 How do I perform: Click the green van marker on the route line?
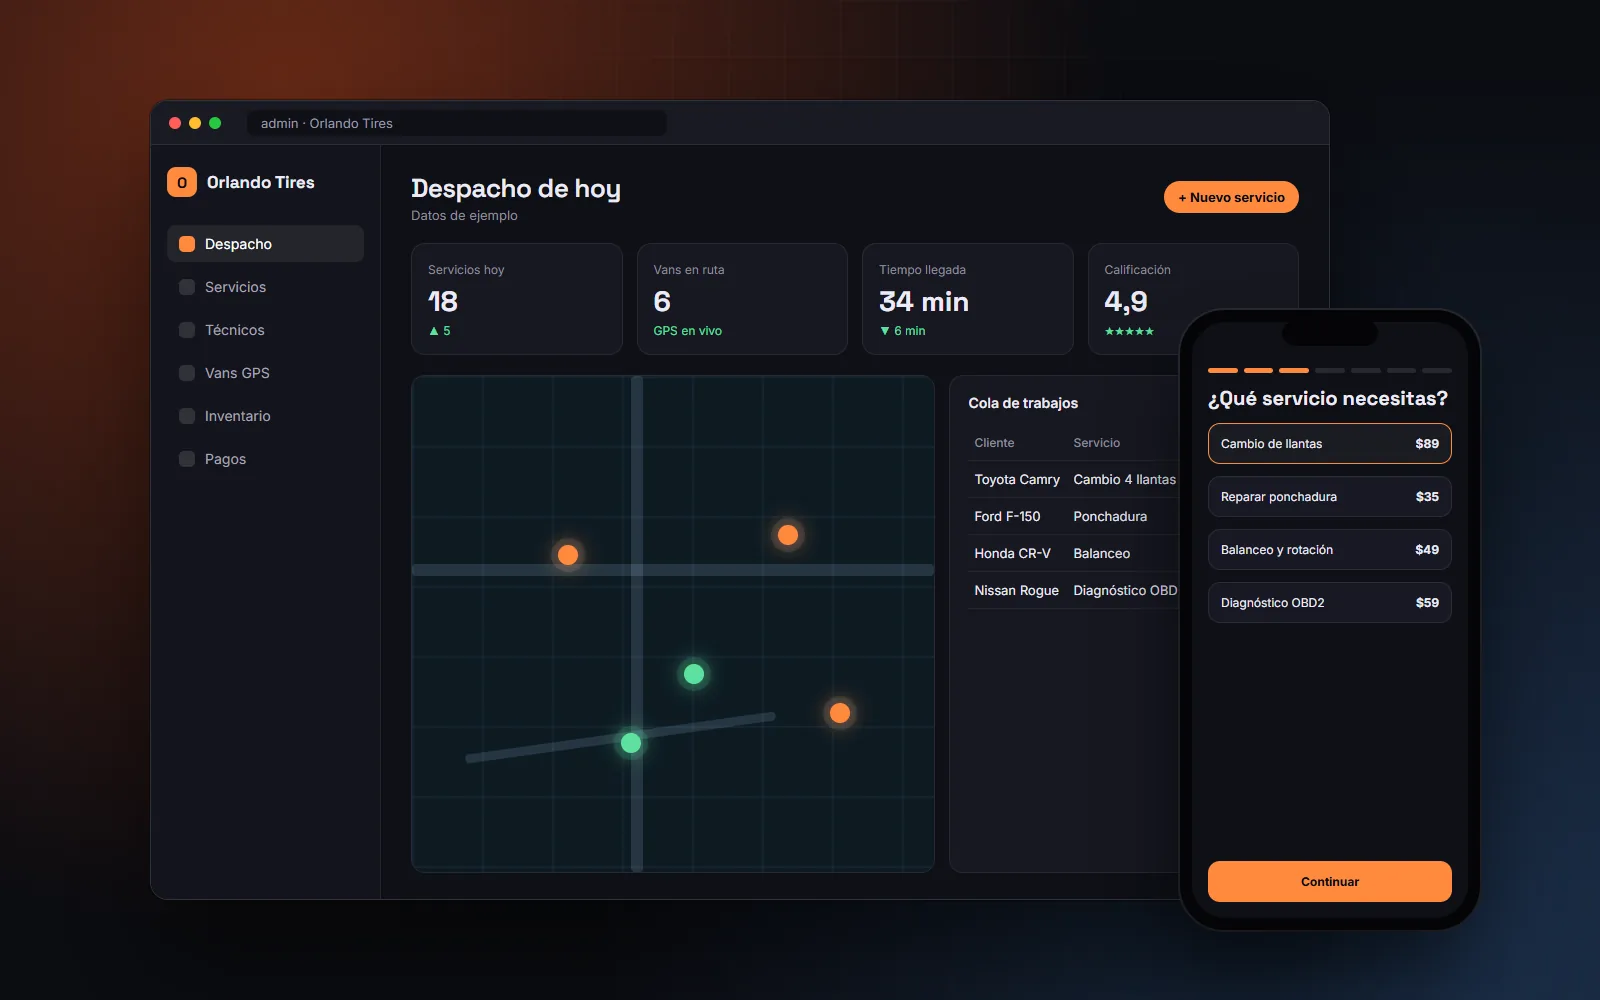[631, 743]
